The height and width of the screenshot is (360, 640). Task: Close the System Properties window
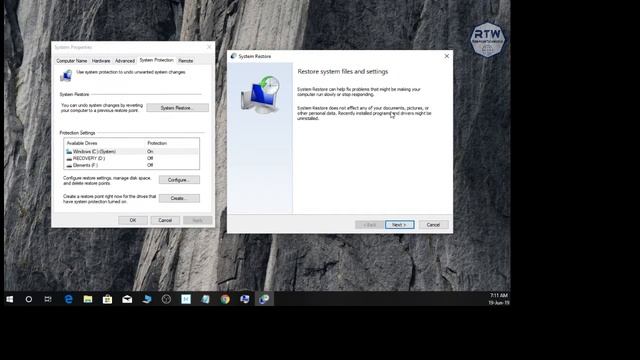[209, 47]
